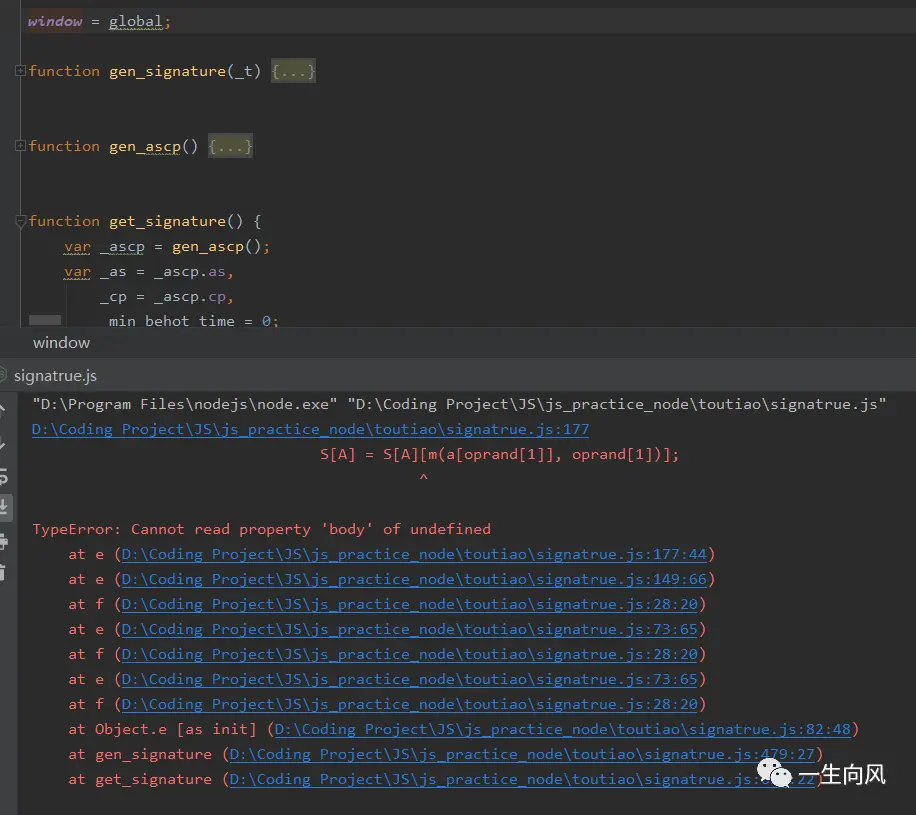Click the S[A] = S[A][m(a[oprand[1]] code line
The image size is (916, 815).
pyautogui.click(x=499, y=455)
